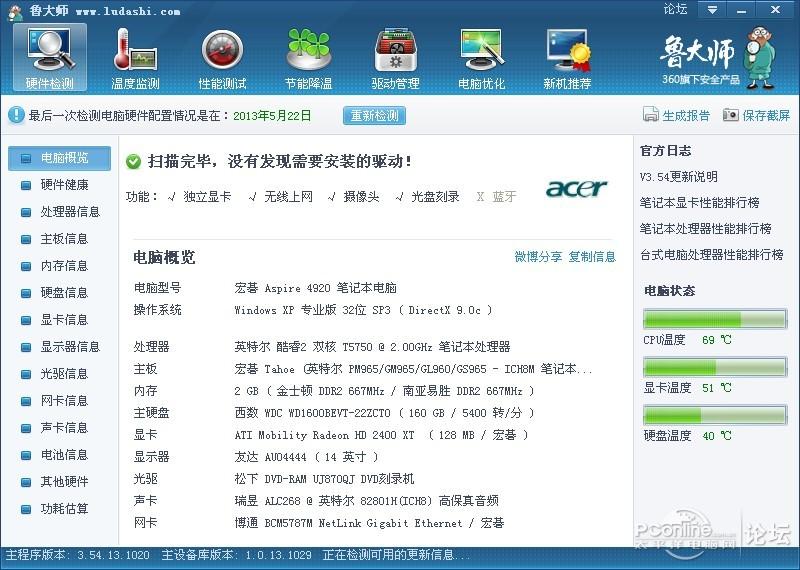The height and width of the screenshot is (570, 800).
Task: Open the 性能测试 speedometer icon
Action: pos(222,50)
